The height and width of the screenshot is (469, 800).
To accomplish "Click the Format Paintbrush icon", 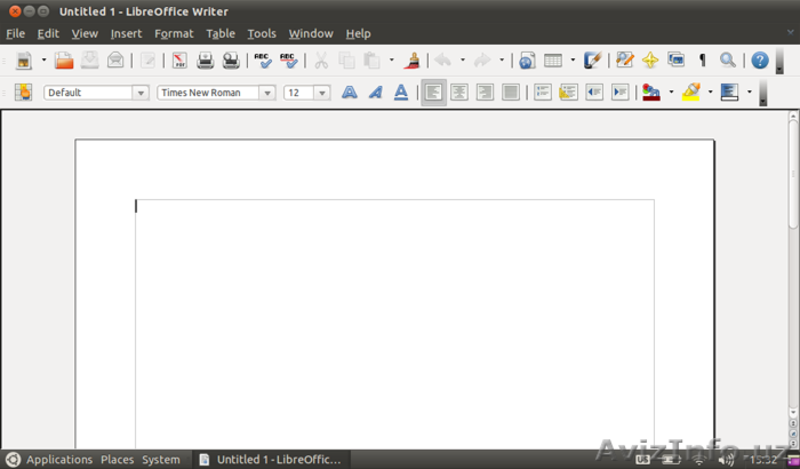I will pos(410,61).
